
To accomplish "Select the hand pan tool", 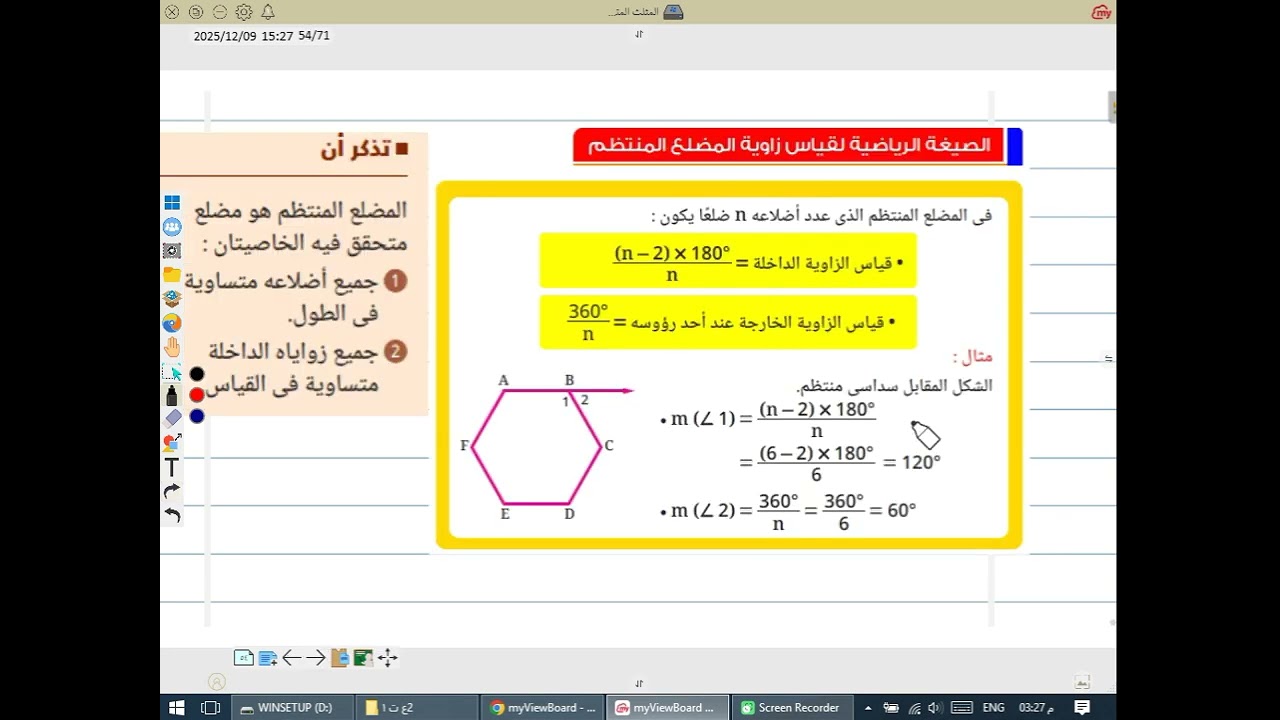I will [x=172, y=347].
